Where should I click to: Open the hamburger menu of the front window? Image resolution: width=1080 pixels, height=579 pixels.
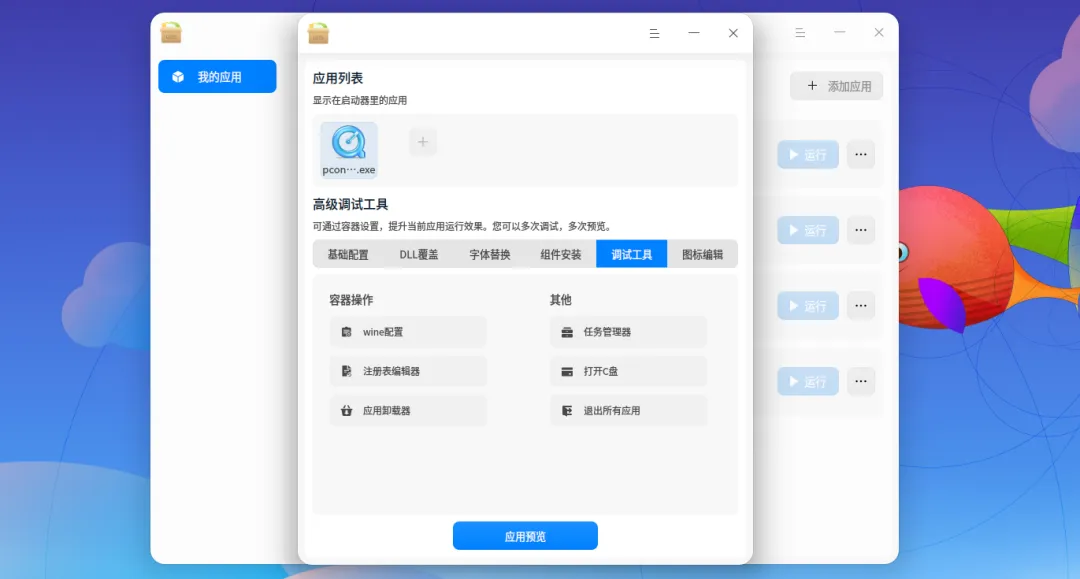point(654,33)
